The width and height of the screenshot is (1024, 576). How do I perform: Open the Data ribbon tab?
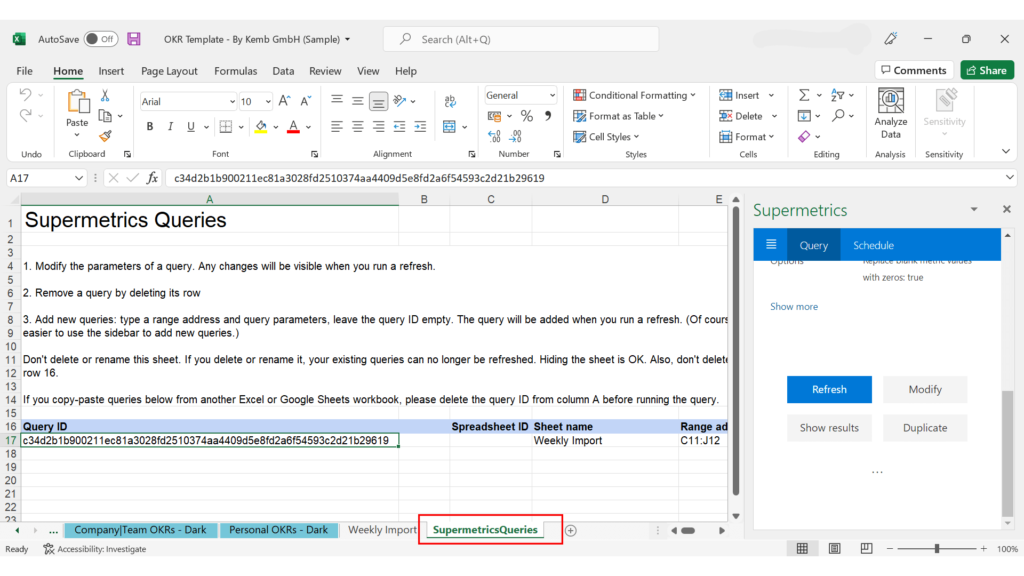click(283, 71)
